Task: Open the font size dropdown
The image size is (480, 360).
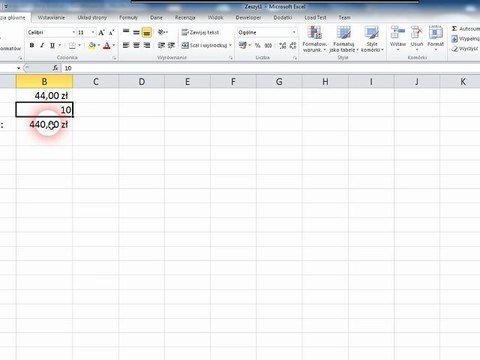Action: point(93,32)
